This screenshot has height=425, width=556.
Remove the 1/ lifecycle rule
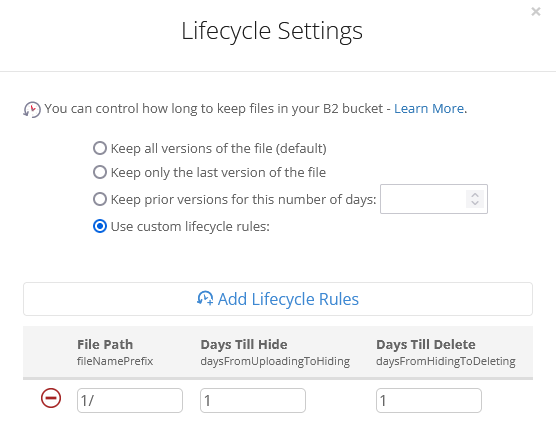pos(51,398)
